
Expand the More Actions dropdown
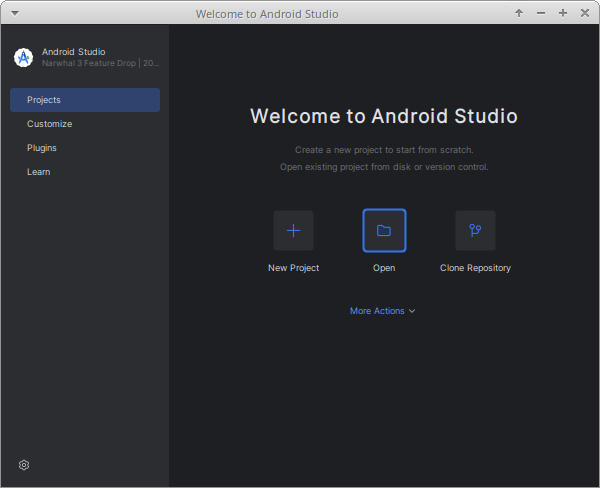382,311
